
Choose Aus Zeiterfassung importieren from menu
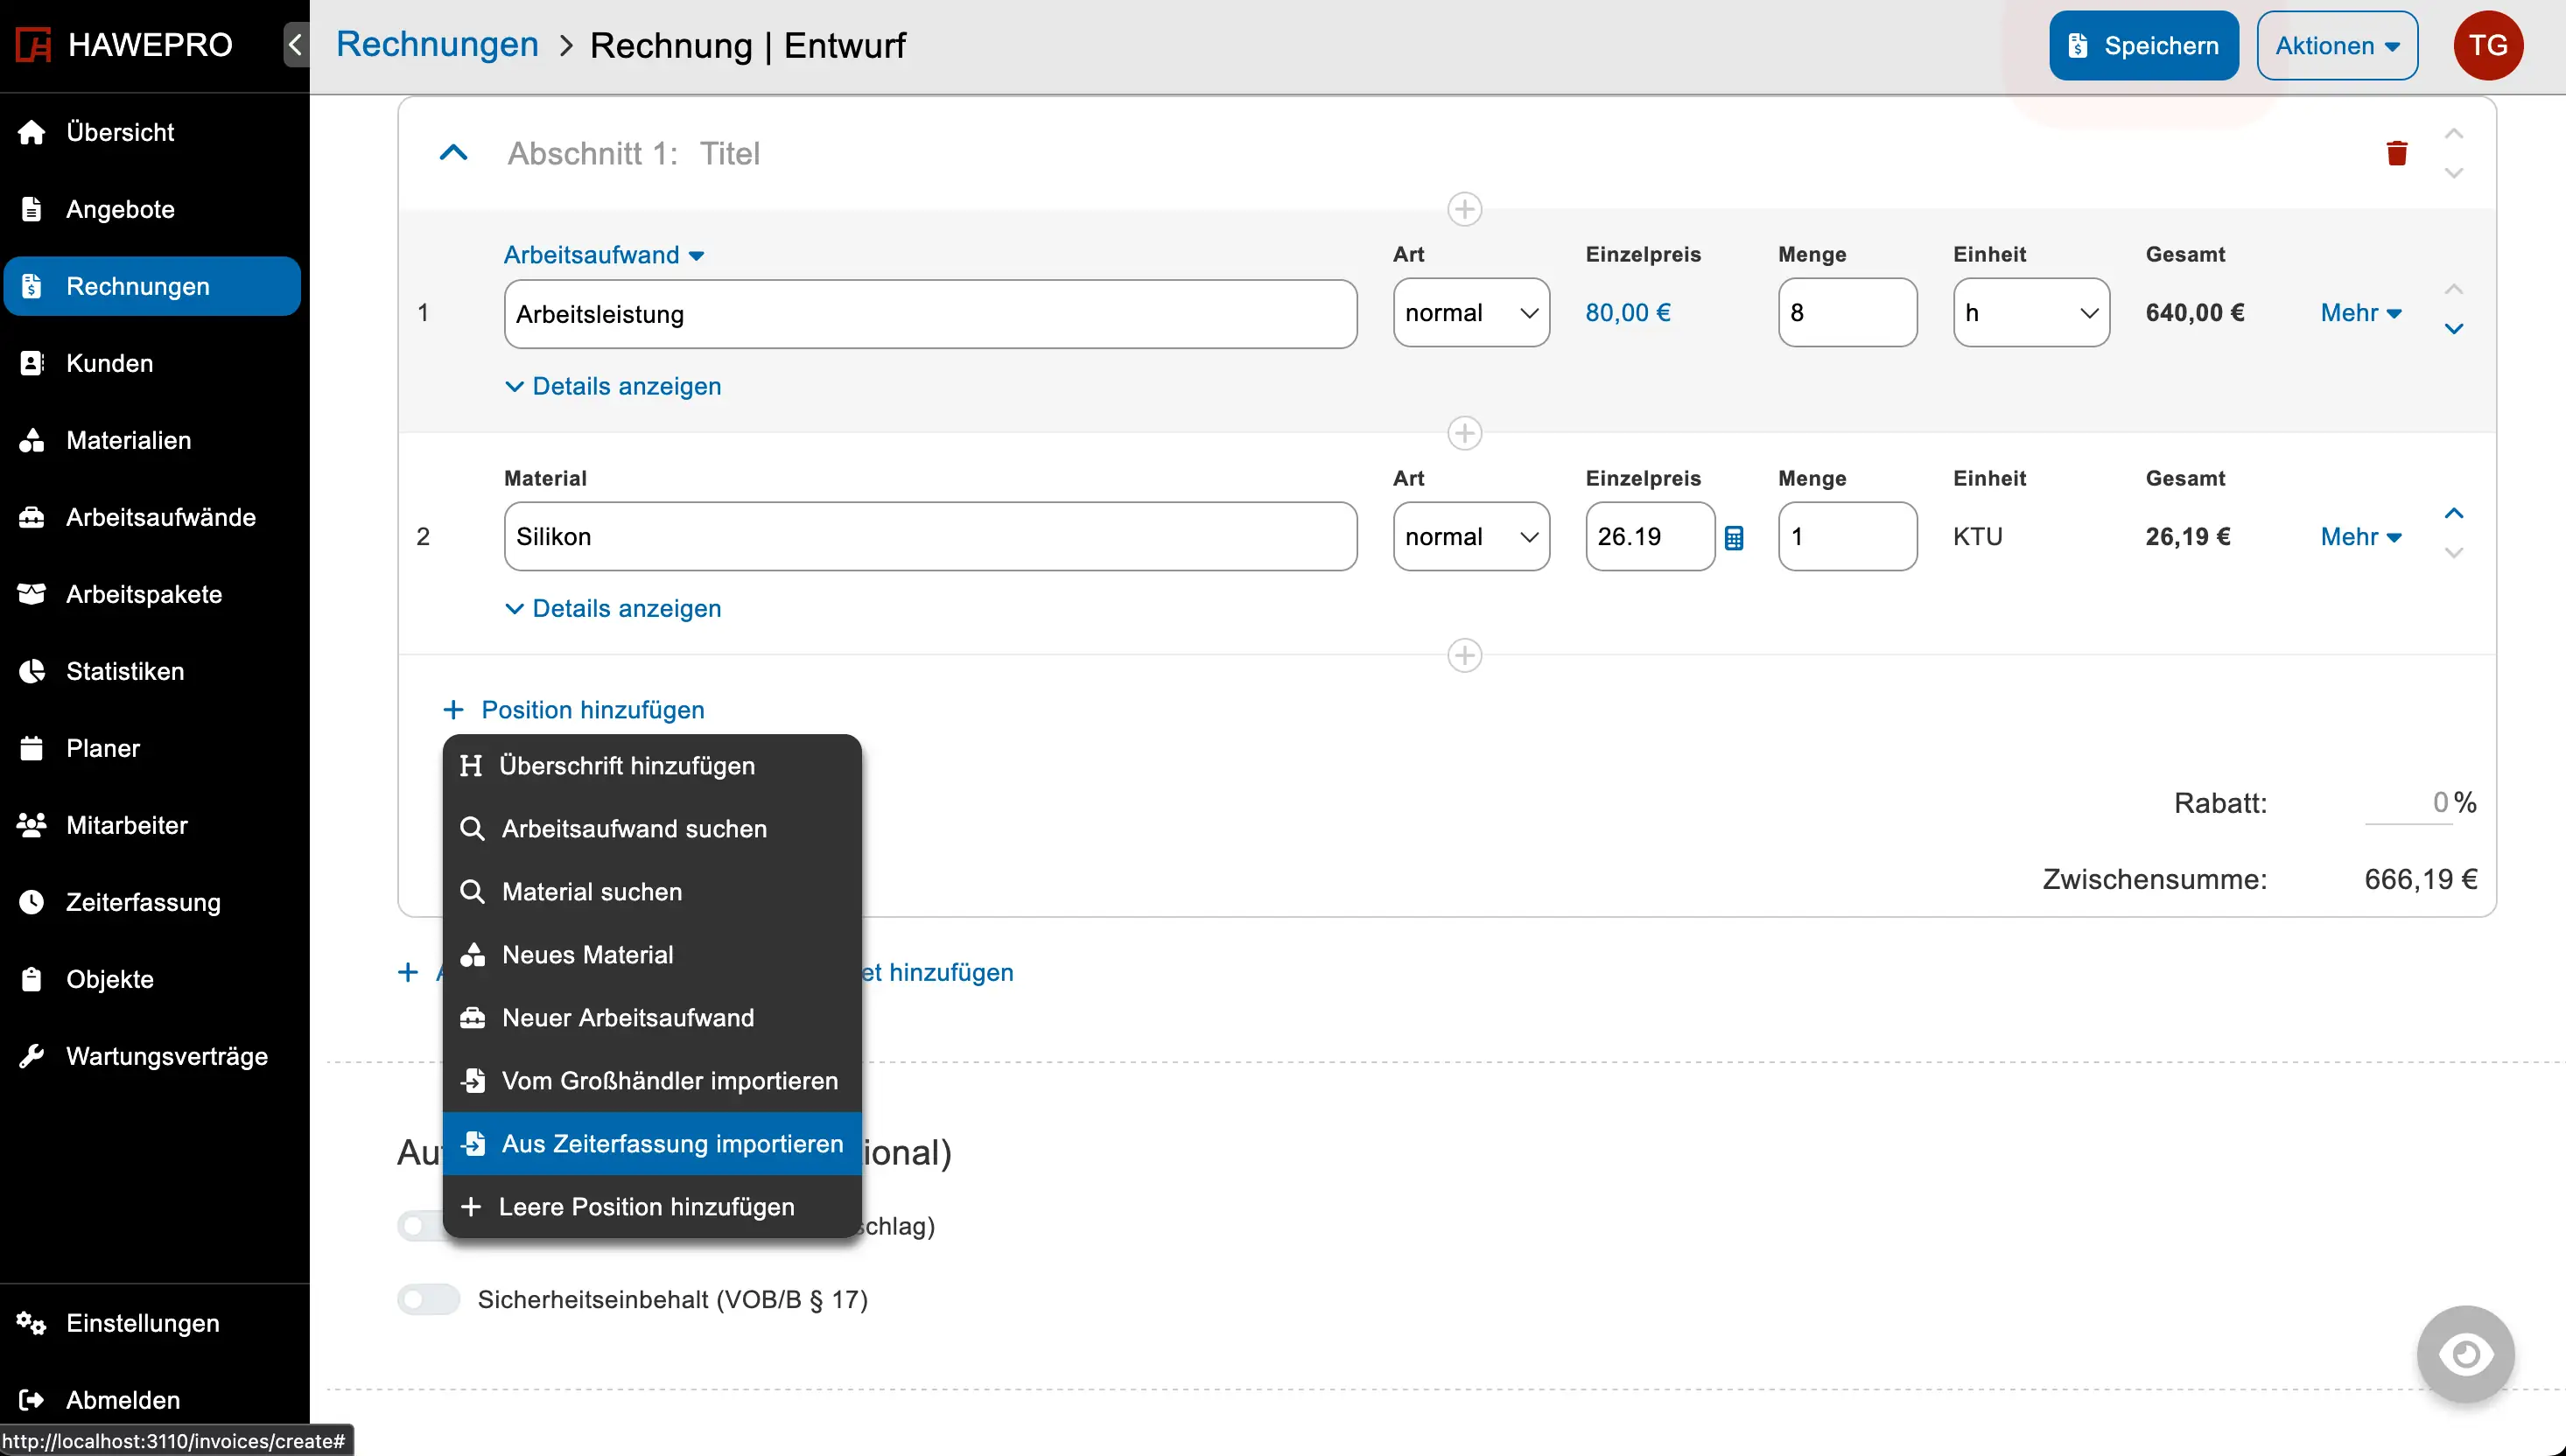(671, 1143)
